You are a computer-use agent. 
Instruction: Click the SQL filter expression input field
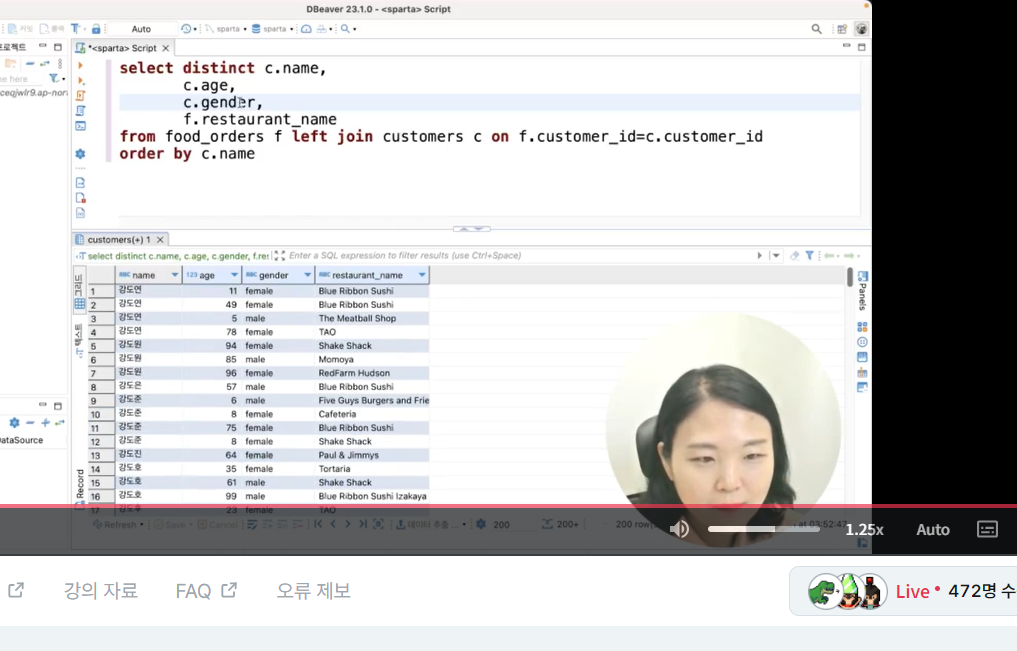(x=519, y=255)
